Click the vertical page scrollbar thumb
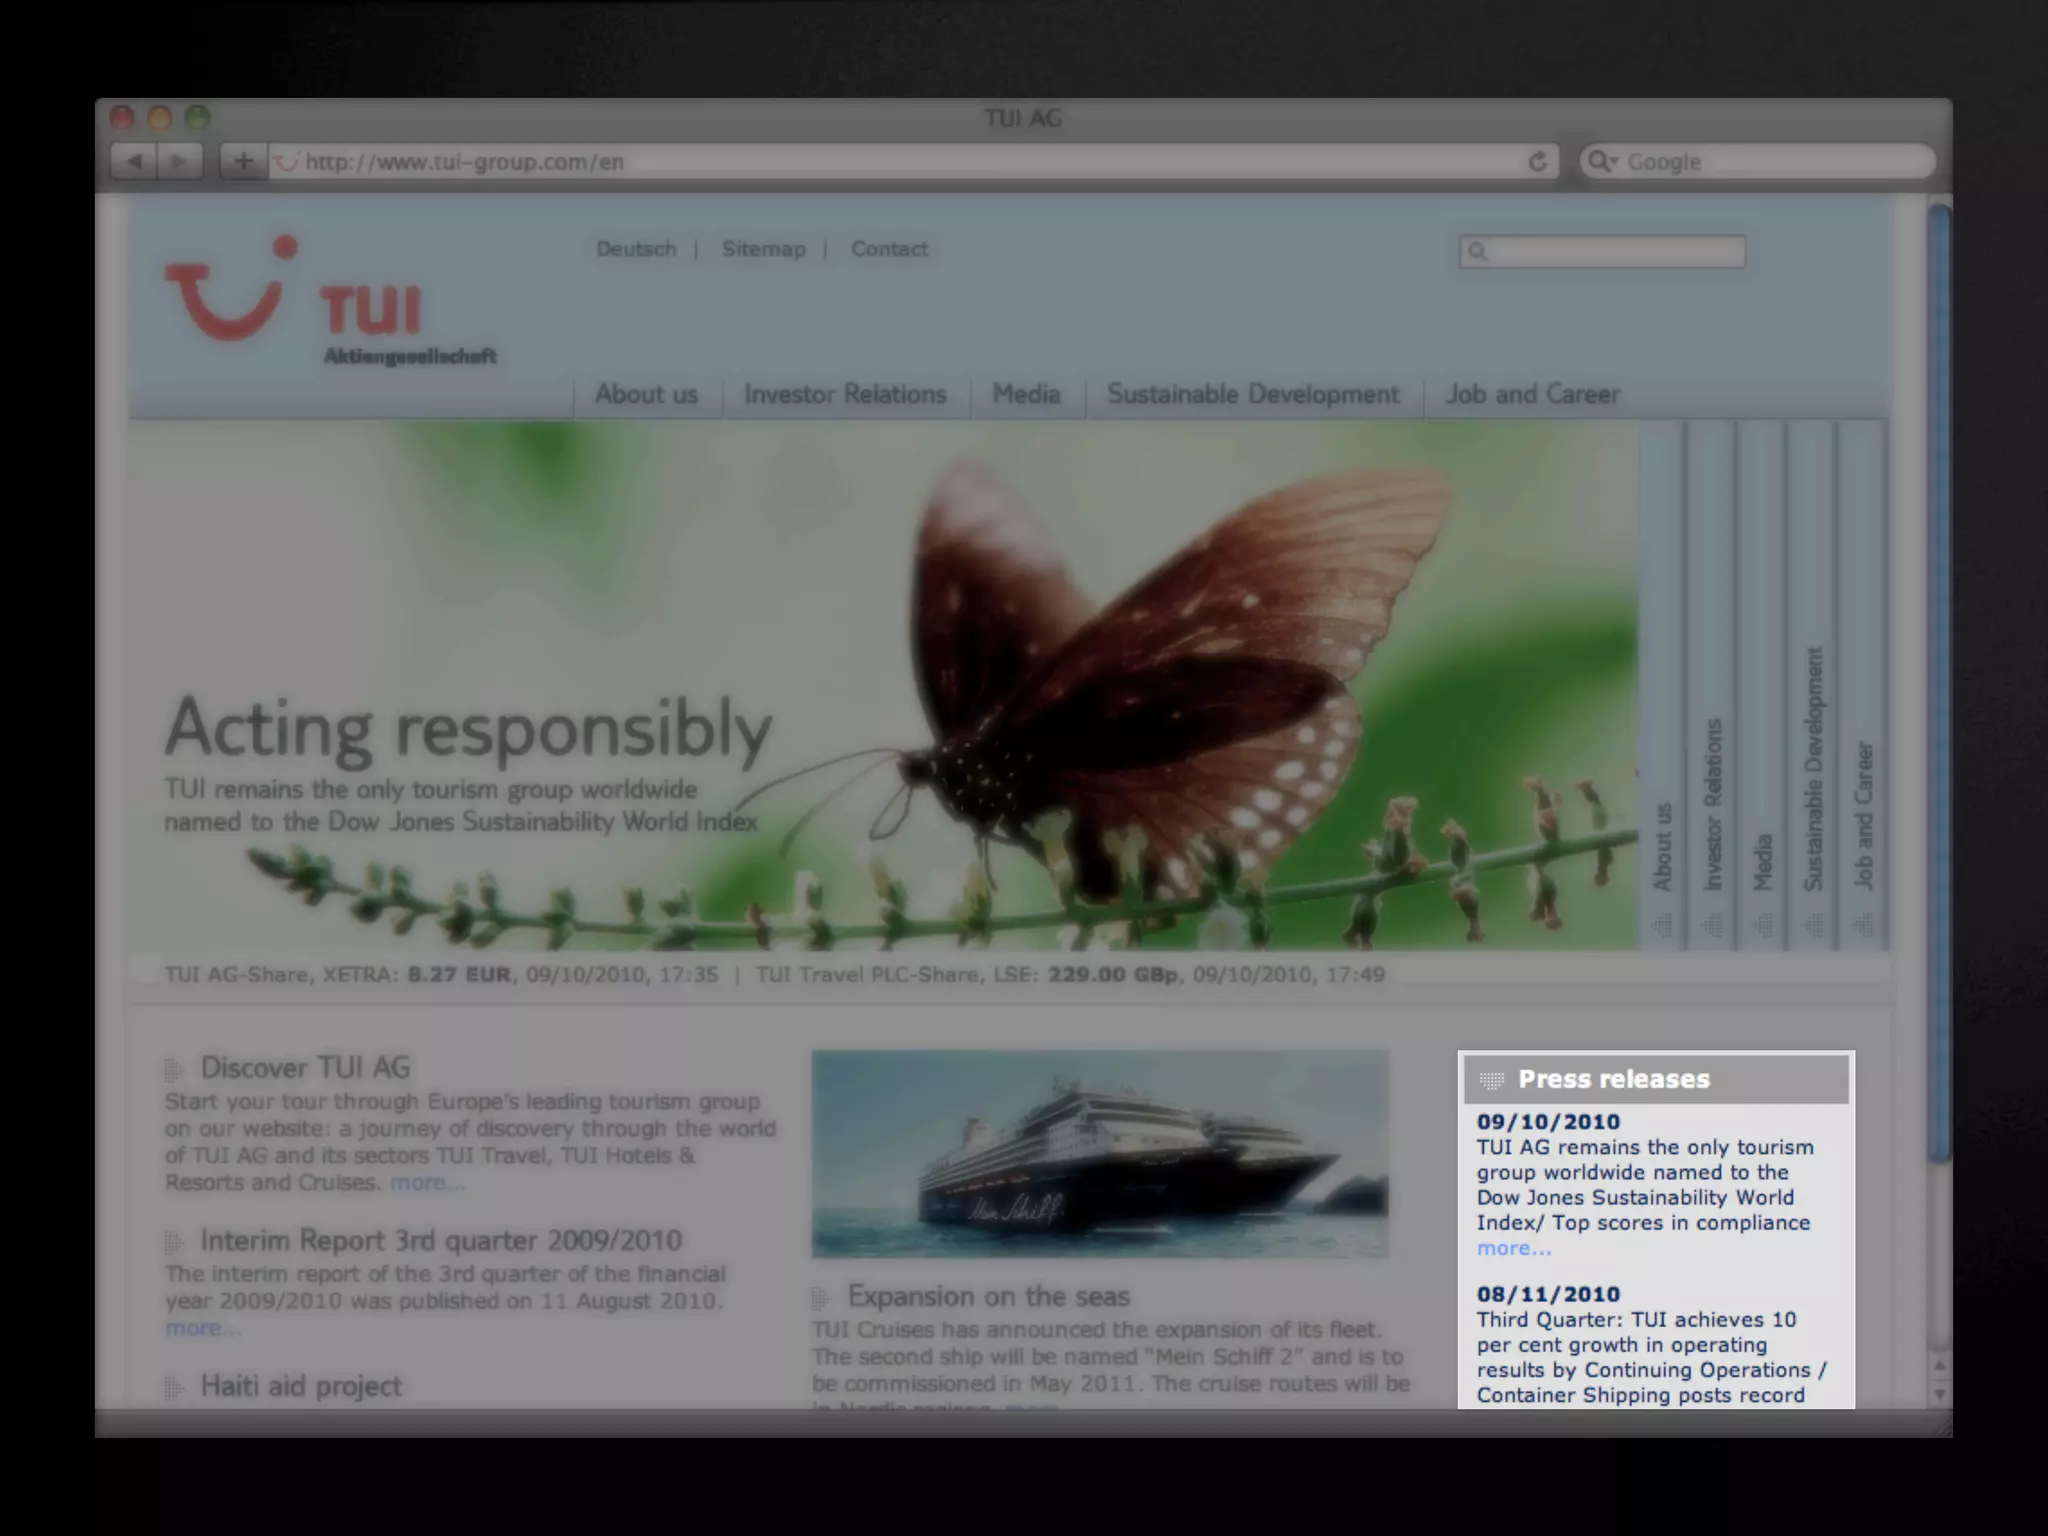Image resolution: width=2048 pixels, height=1536 pixels. click(1940, 683)
